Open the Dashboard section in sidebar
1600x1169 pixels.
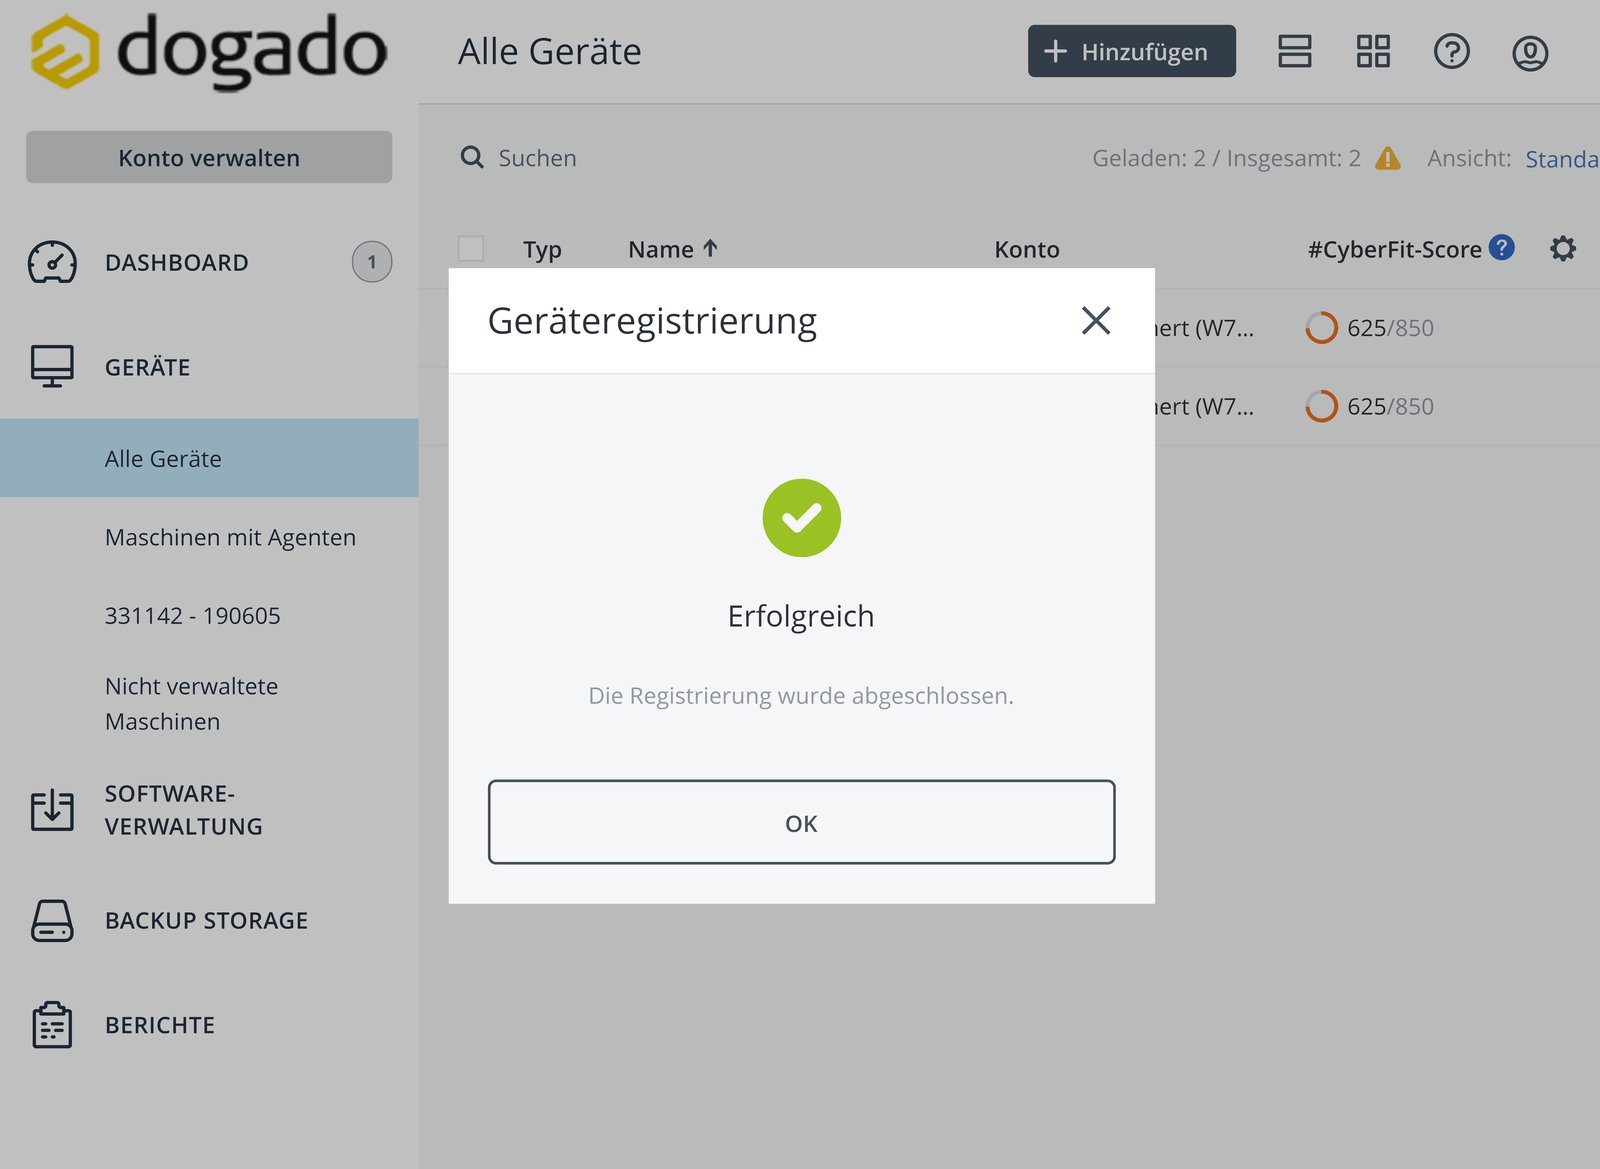pos(176,262)
